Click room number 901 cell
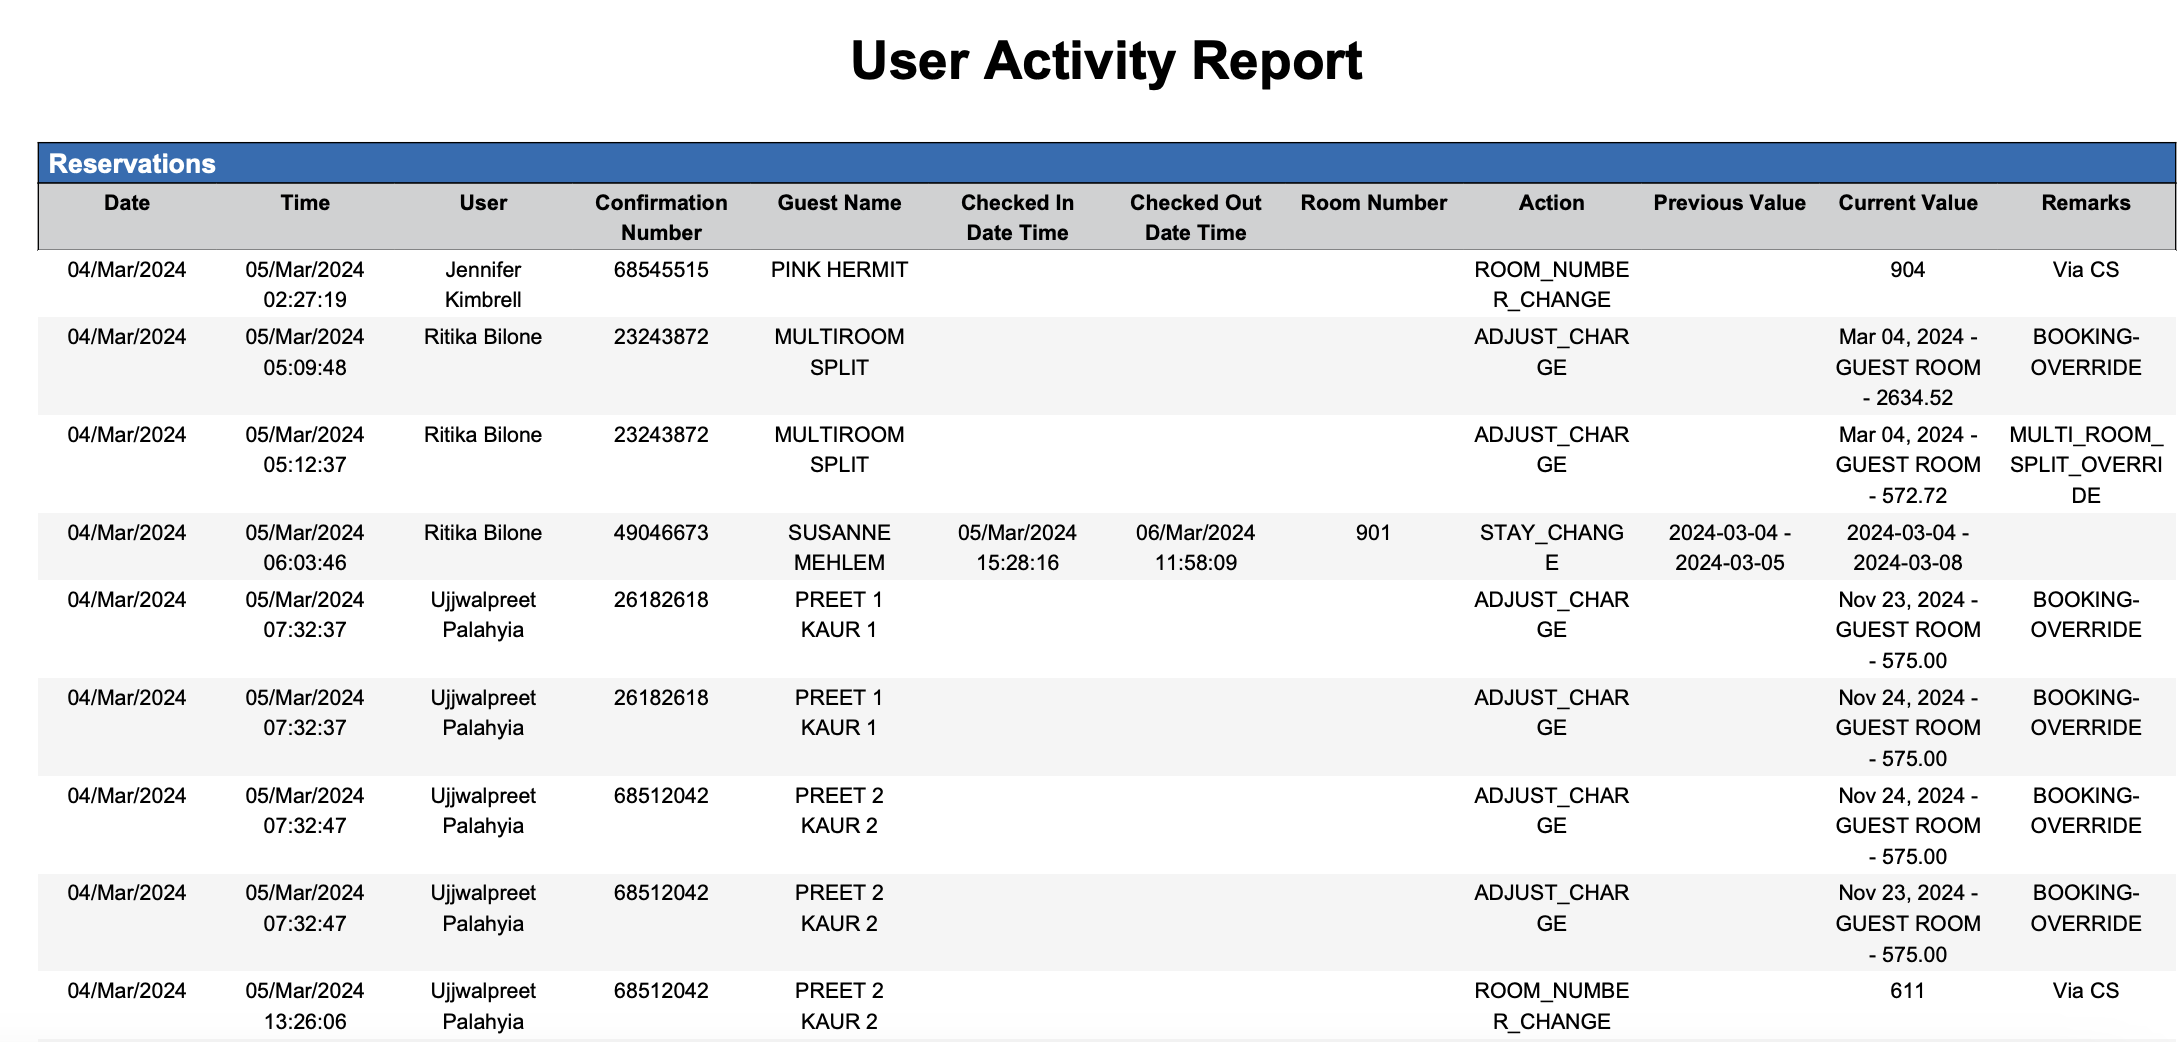The image size is (2184, 1042). tap(1373, 533)
